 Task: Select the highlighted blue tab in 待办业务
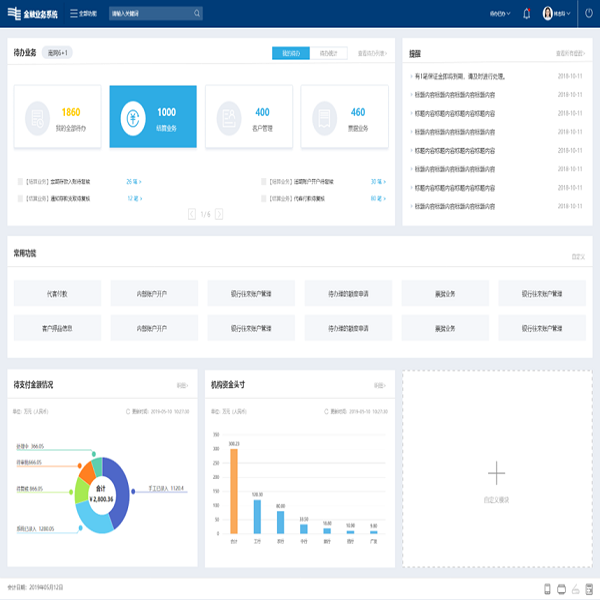[291, 52]
